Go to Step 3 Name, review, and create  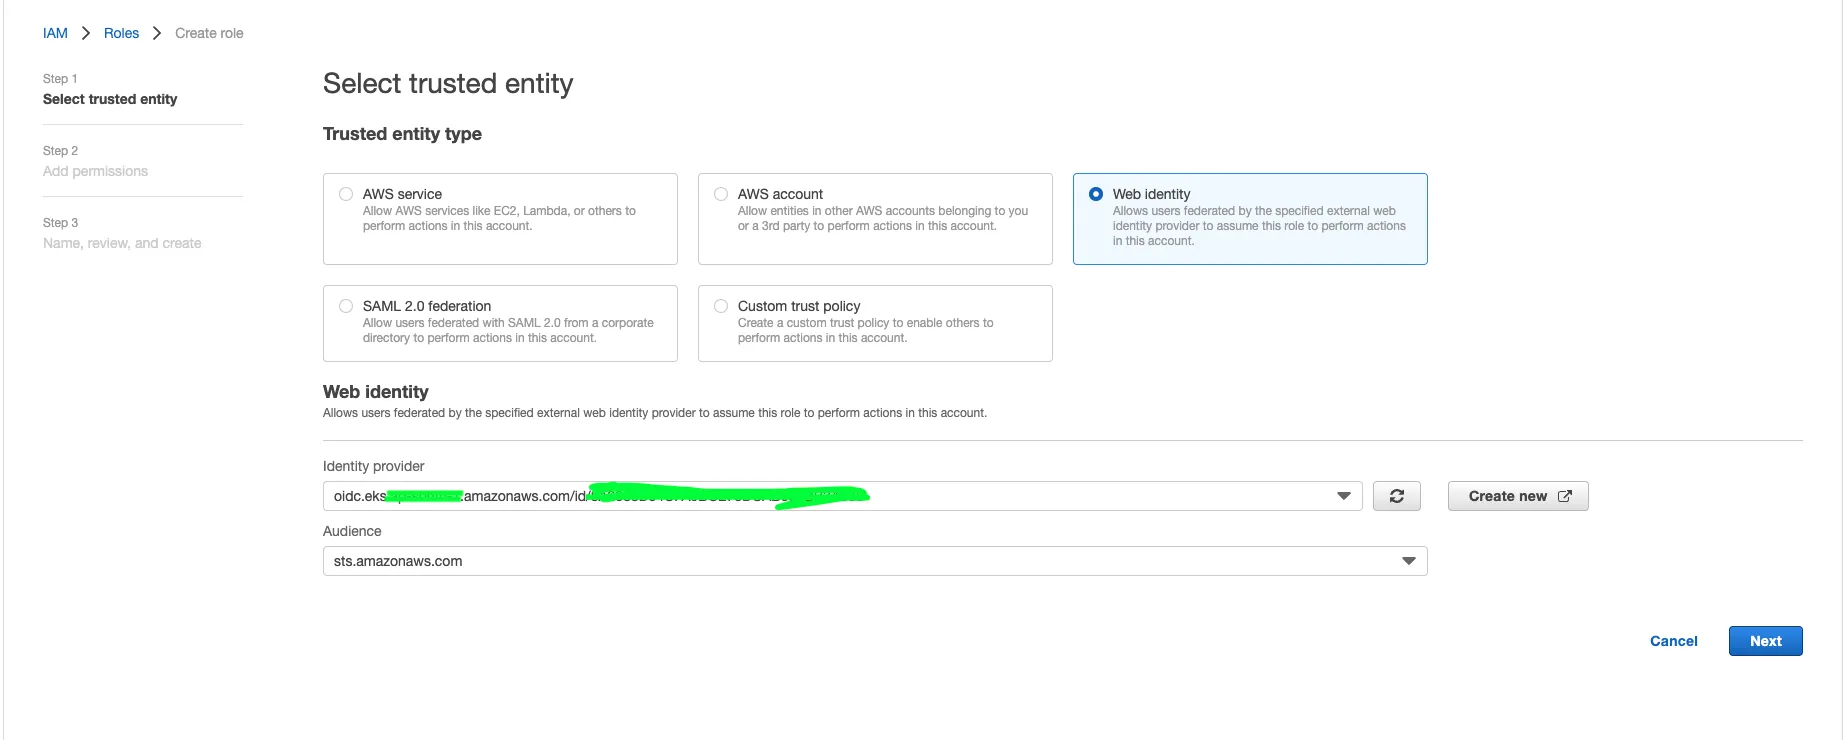click(122, 243)
